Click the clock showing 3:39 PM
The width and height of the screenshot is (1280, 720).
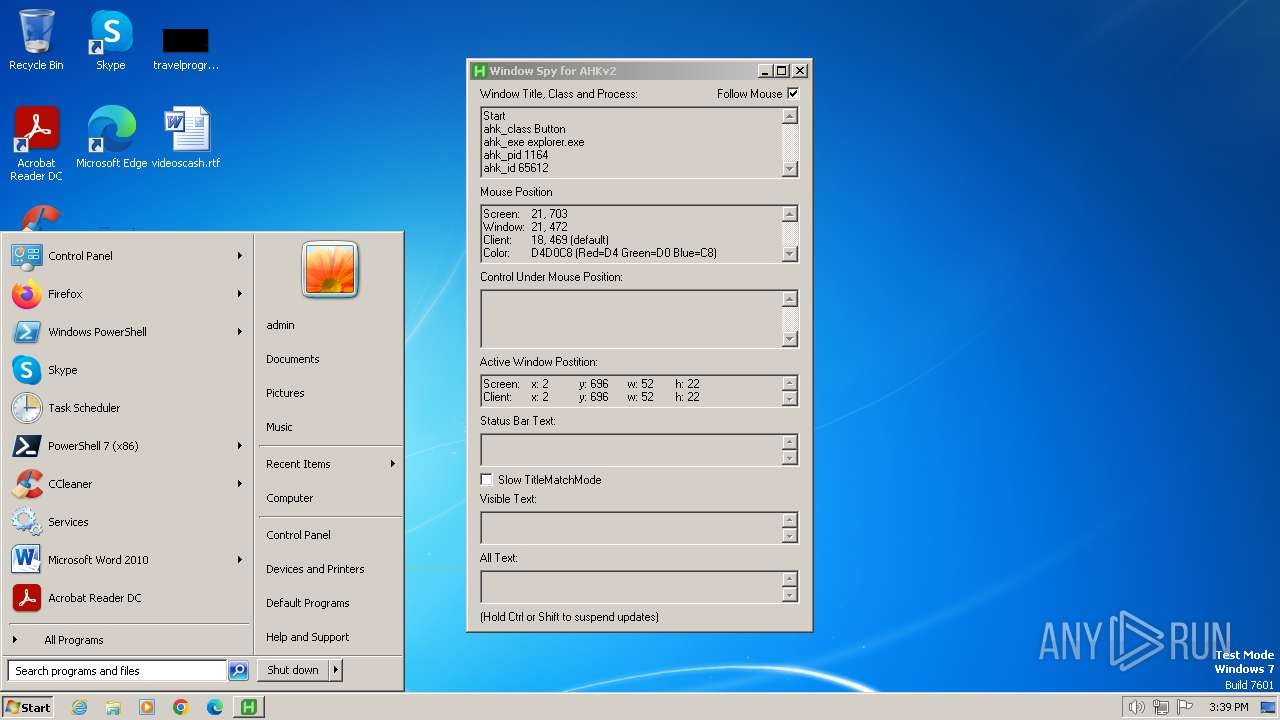pos(1229,707)
